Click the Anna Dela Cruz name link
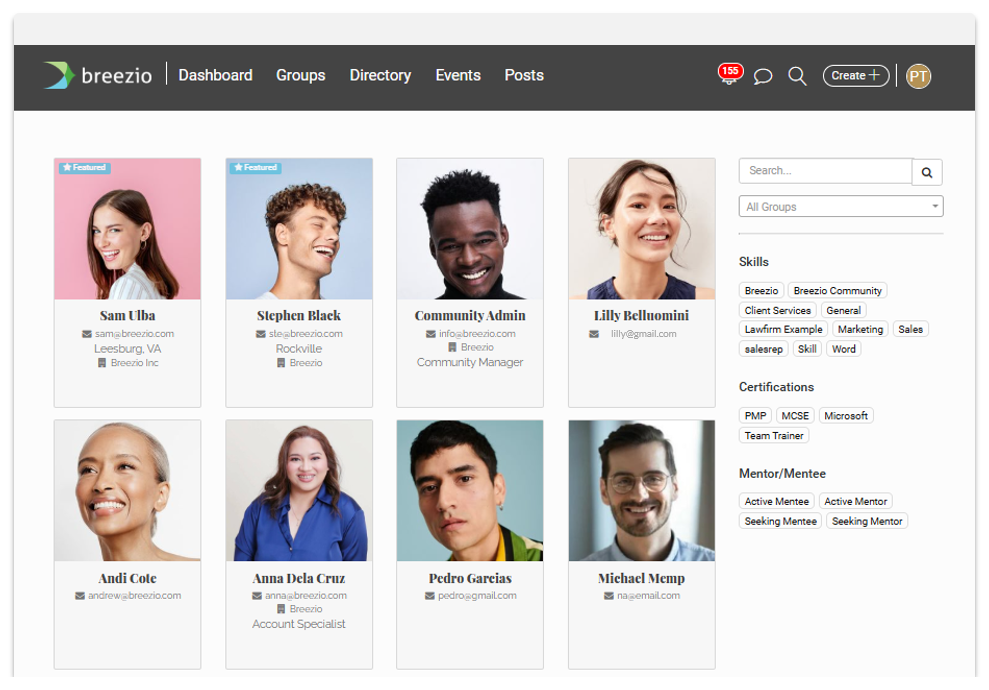 tap(299, 579)
